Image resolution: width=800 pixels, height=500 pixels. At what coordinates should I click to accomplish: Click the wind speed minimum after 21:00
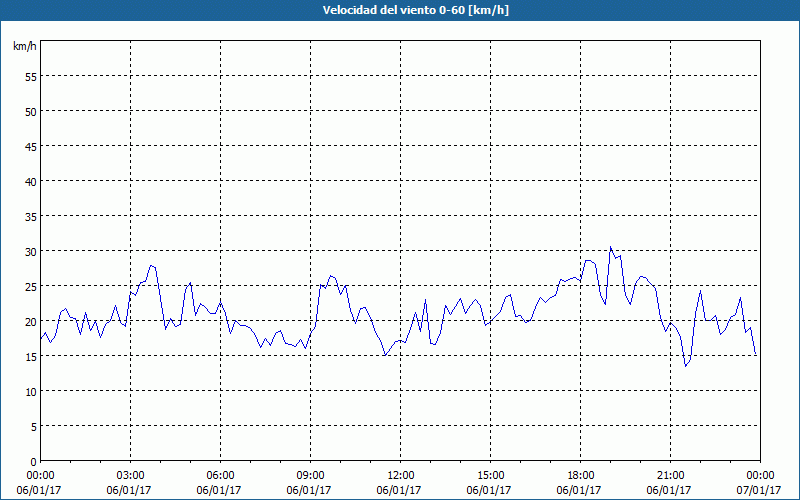point(686,366)
